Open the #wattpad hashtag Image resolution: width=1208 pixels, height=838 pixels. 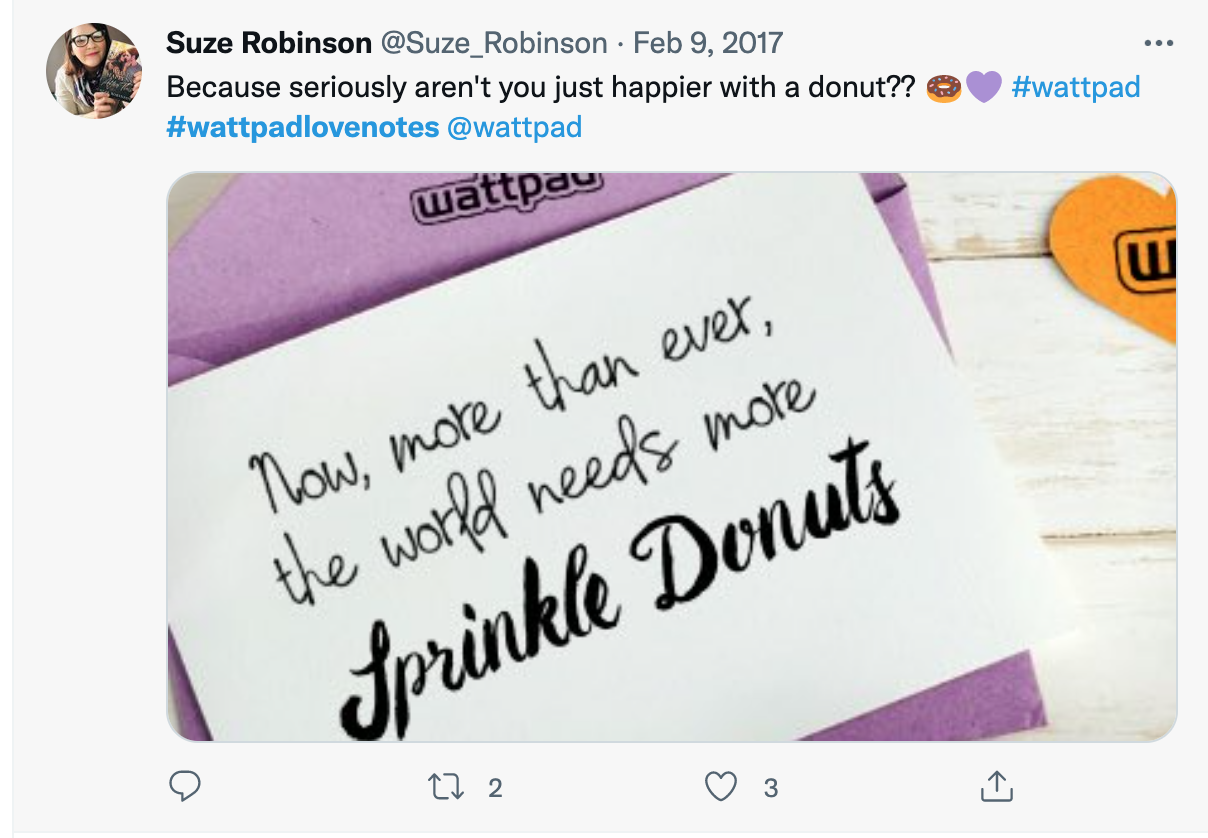(1076, 87)
